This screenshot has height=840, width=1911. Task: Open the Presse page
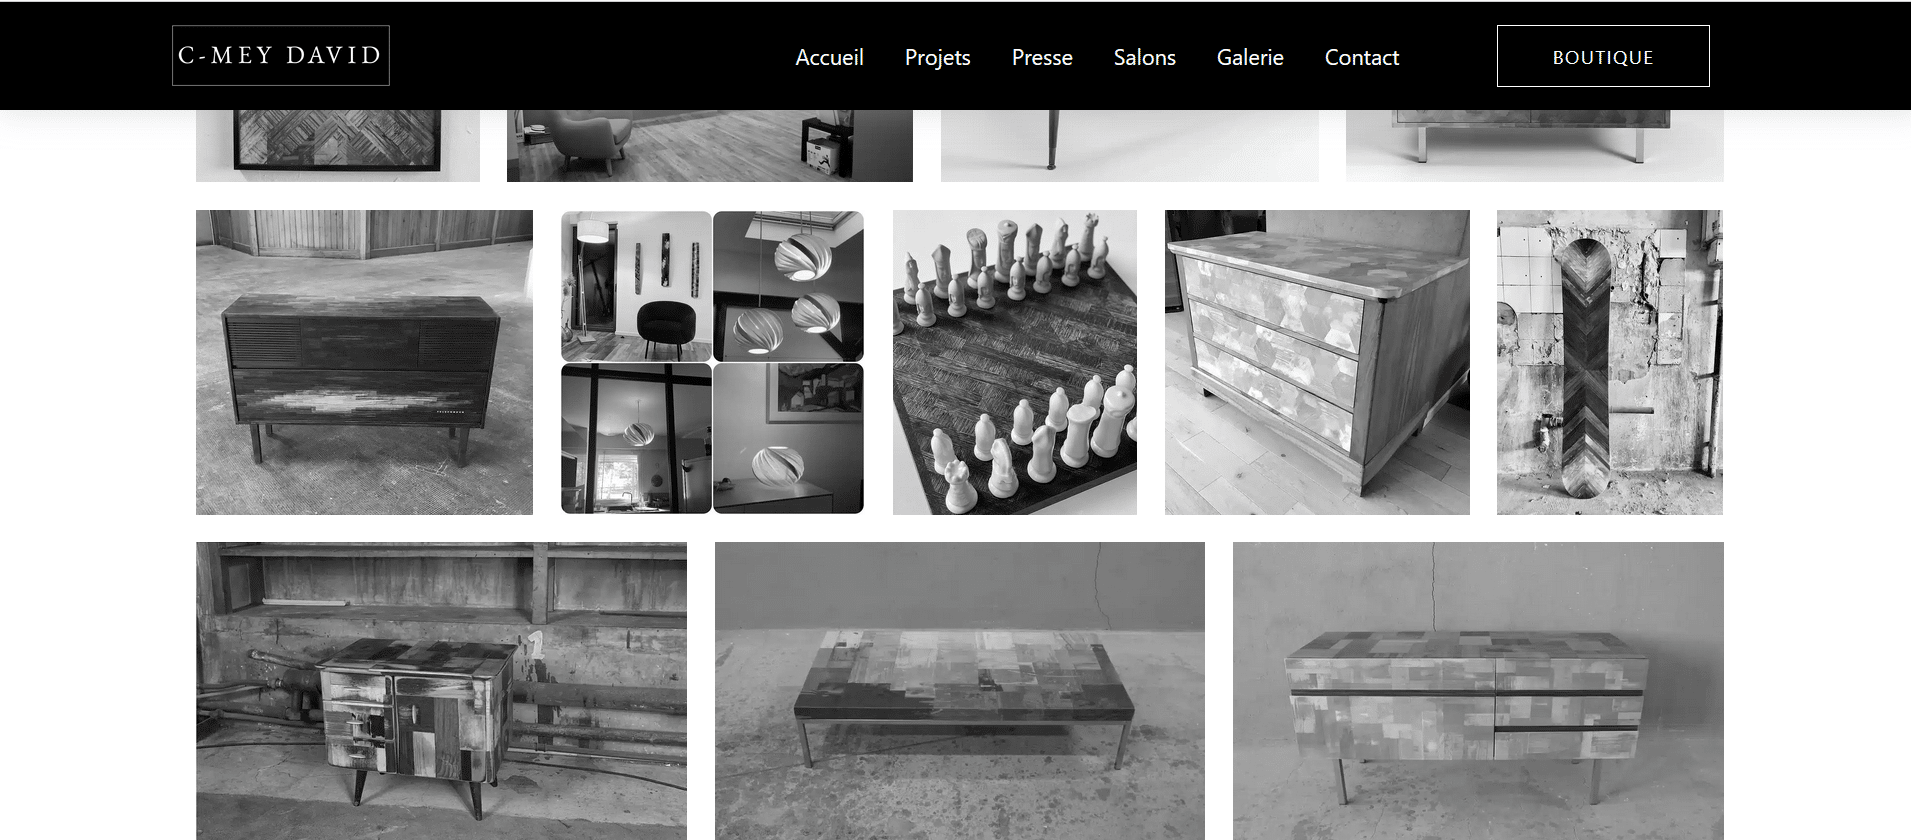[1041, 58]
